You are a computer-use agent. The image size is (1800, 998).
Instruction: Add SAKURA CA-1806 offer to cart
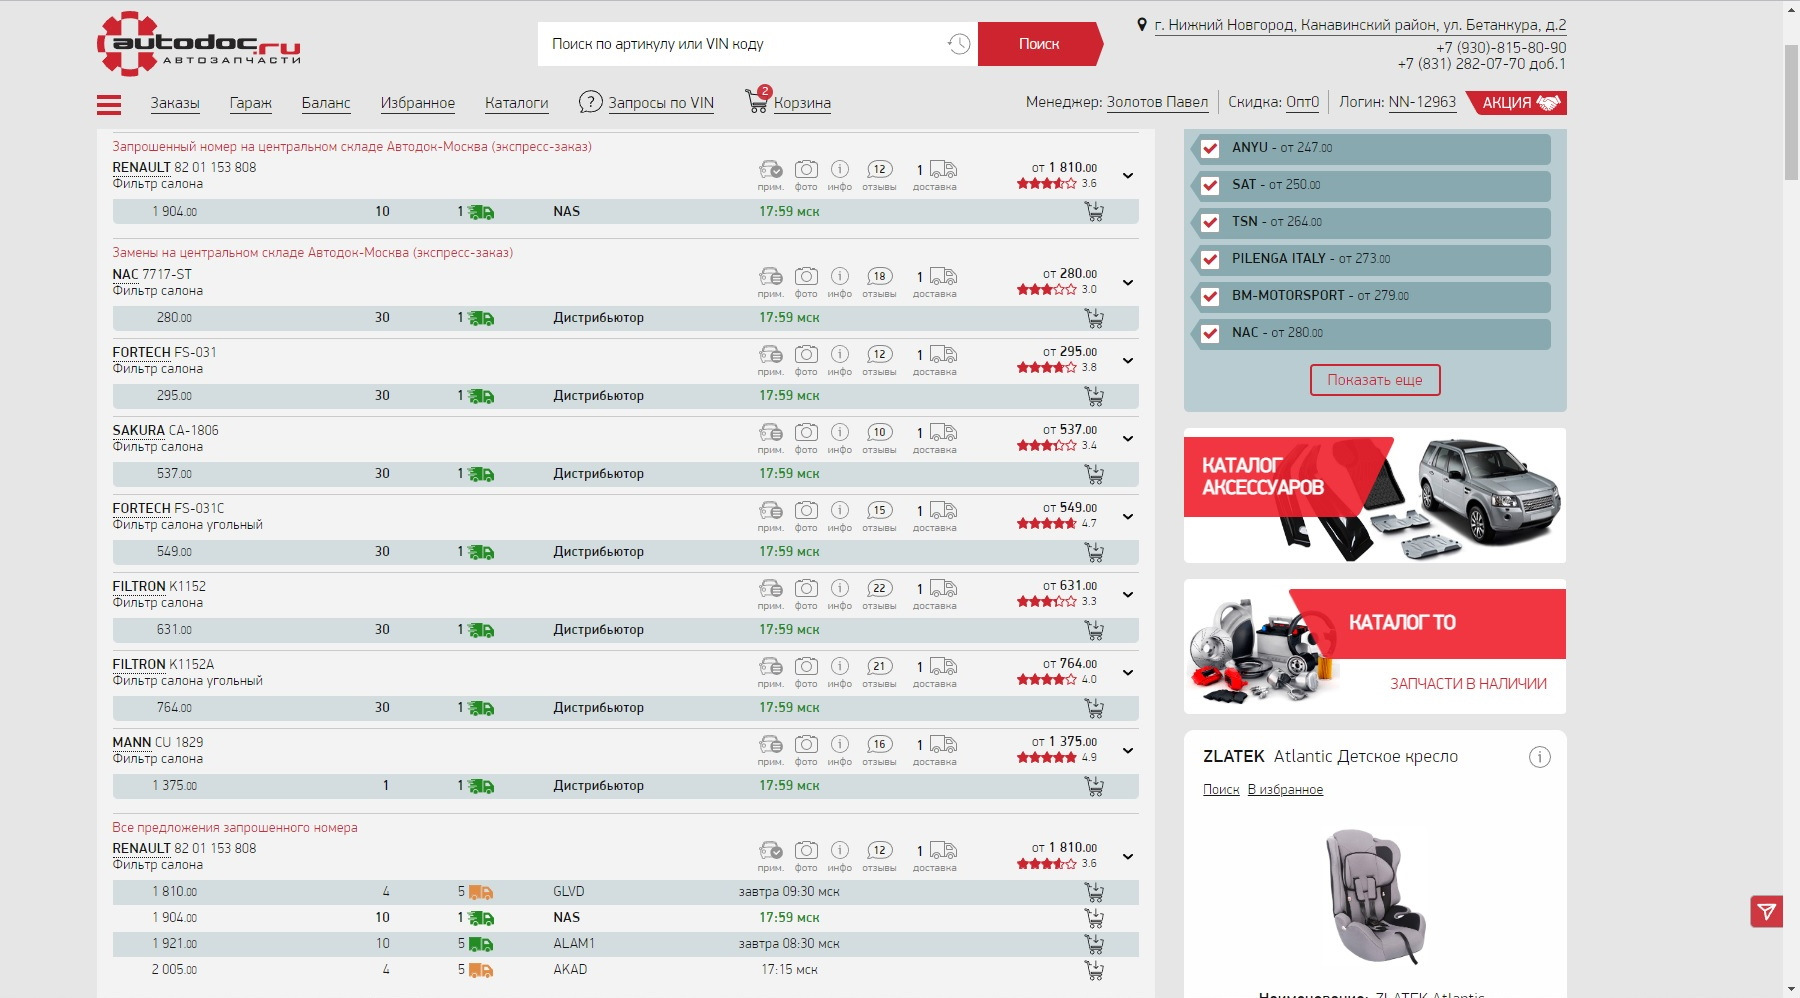[1094, 474]
